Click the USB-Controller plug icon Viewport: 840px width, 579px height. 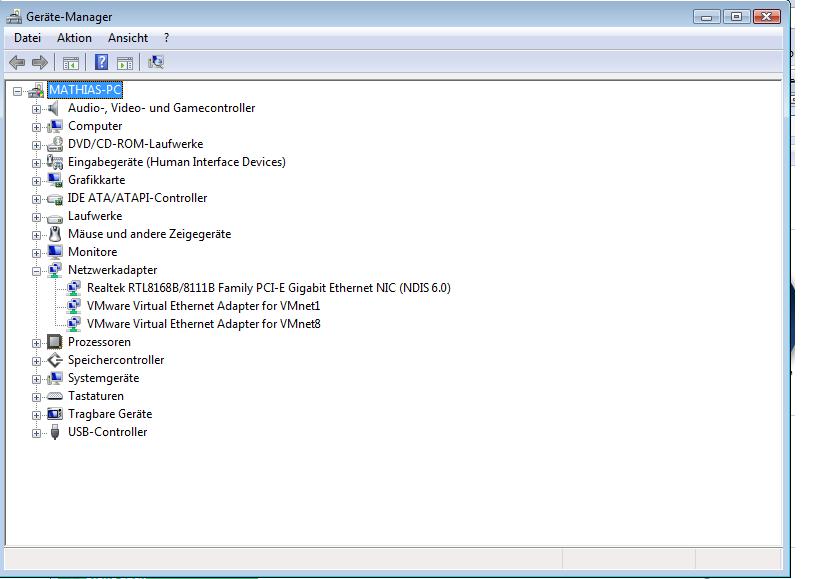55,432
